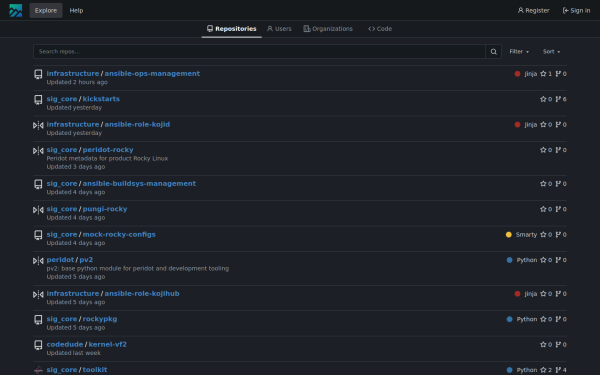Click Python label on rockypkg row

pyautogui.click(x=527, y=319)
